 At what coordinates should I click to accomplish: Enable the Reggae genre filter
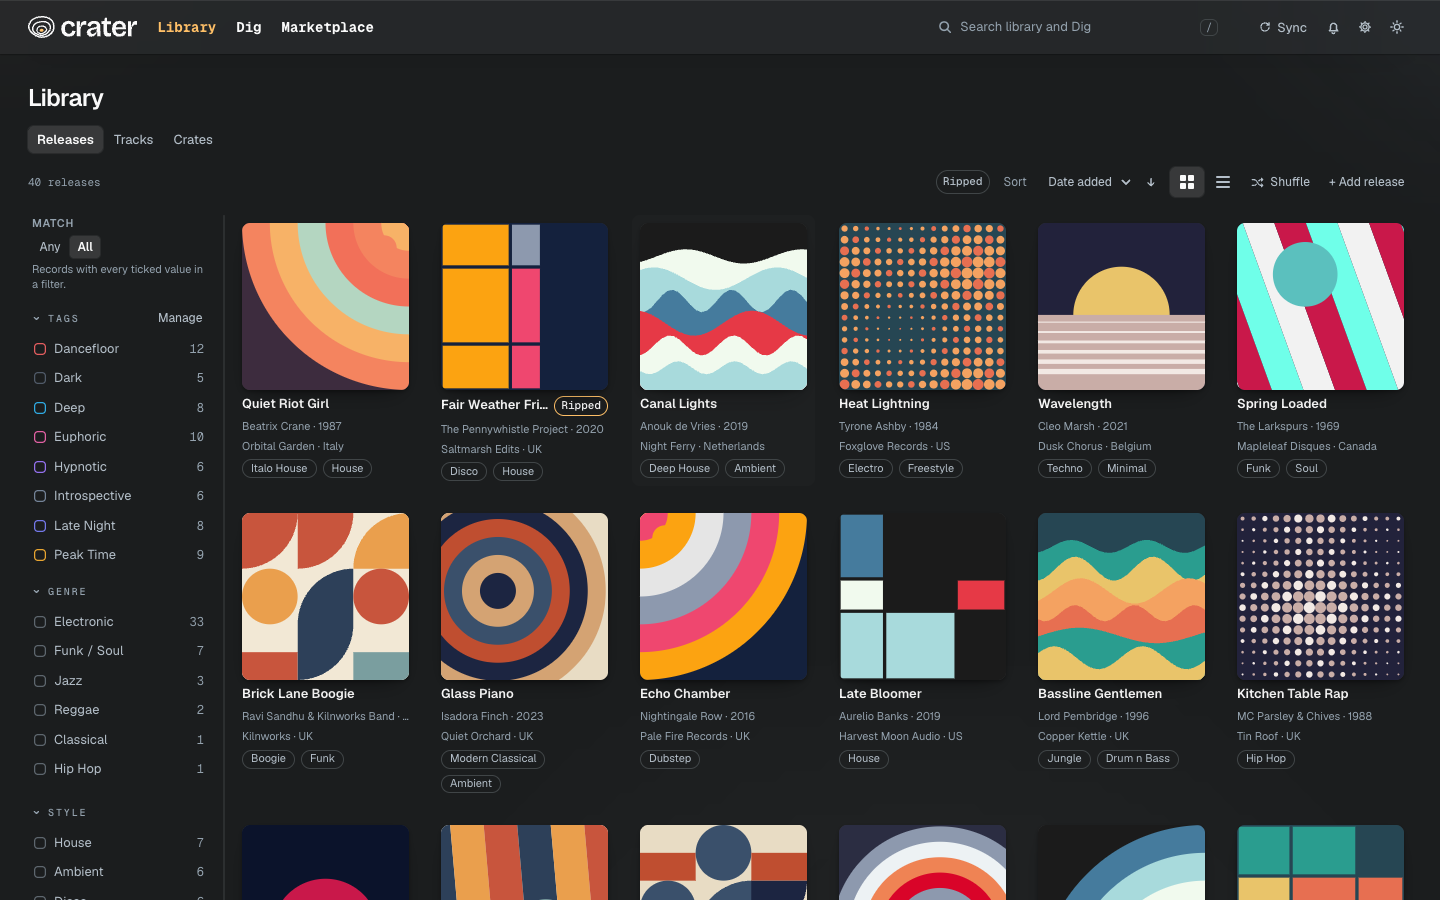[x=40, y=710]
